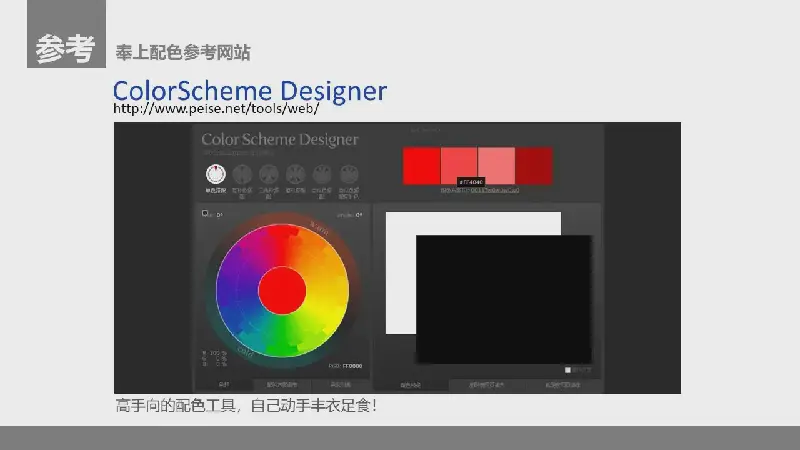Open the Color List tab under the wheel
The width and height of the screenshot is (800, 450).
[x=340, y=385]
